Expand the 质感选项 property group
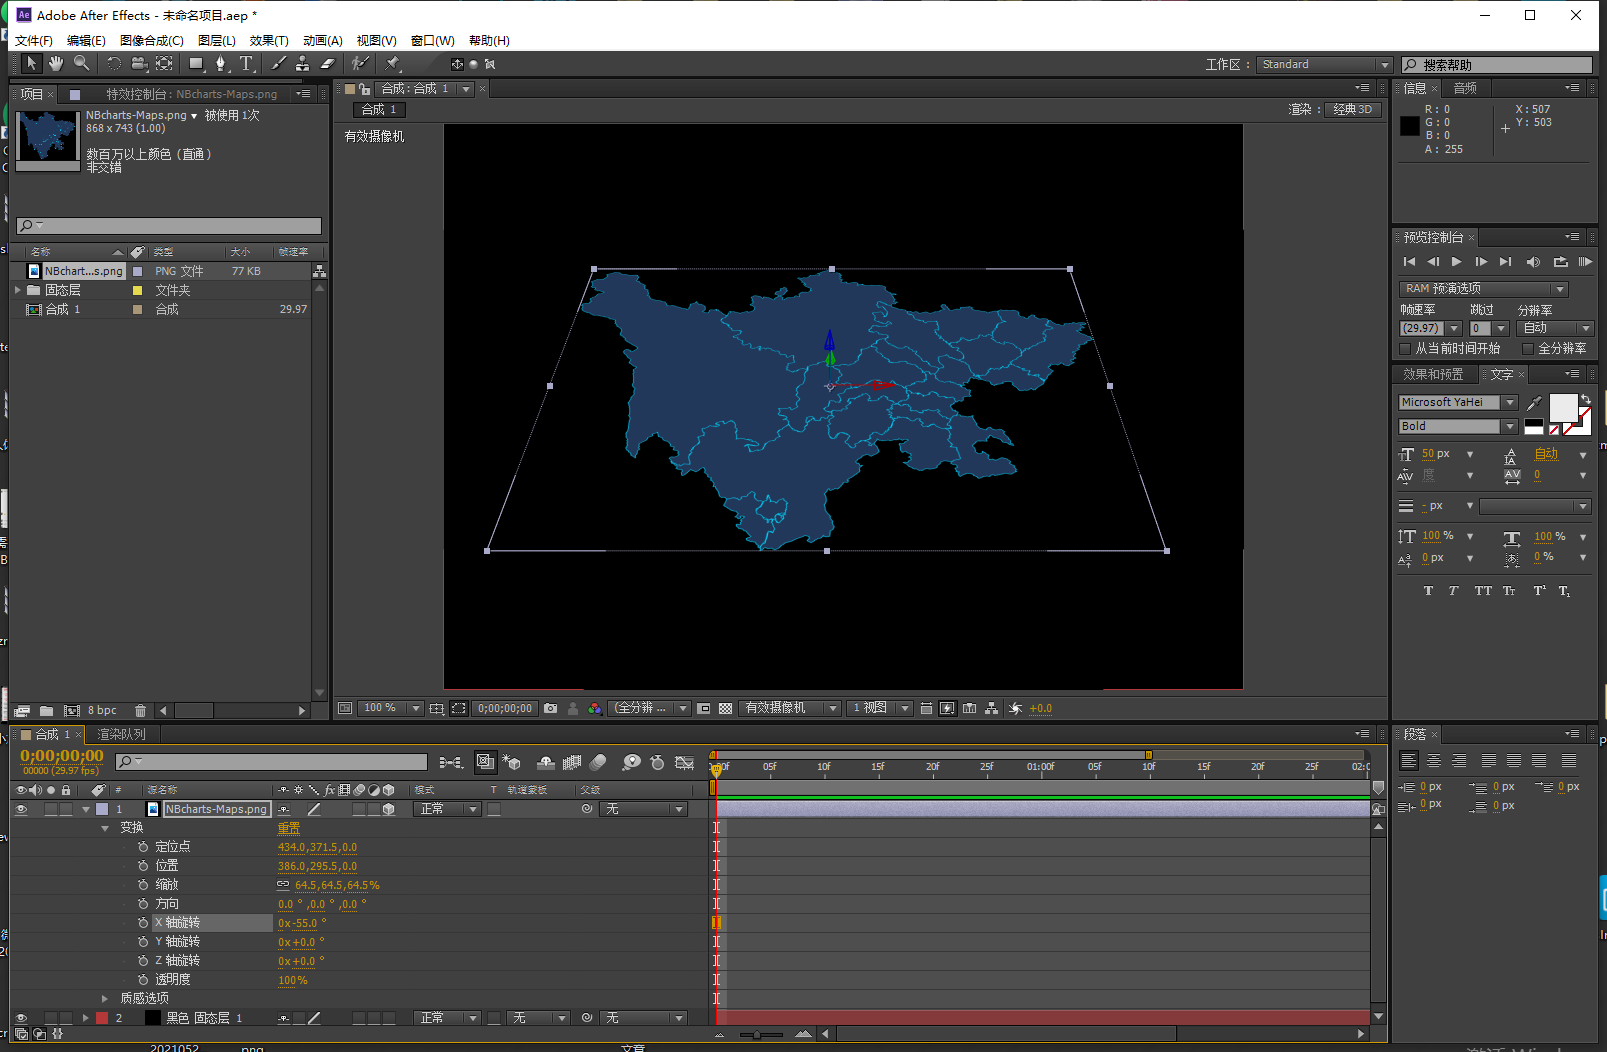 click(x=105, y=998)
